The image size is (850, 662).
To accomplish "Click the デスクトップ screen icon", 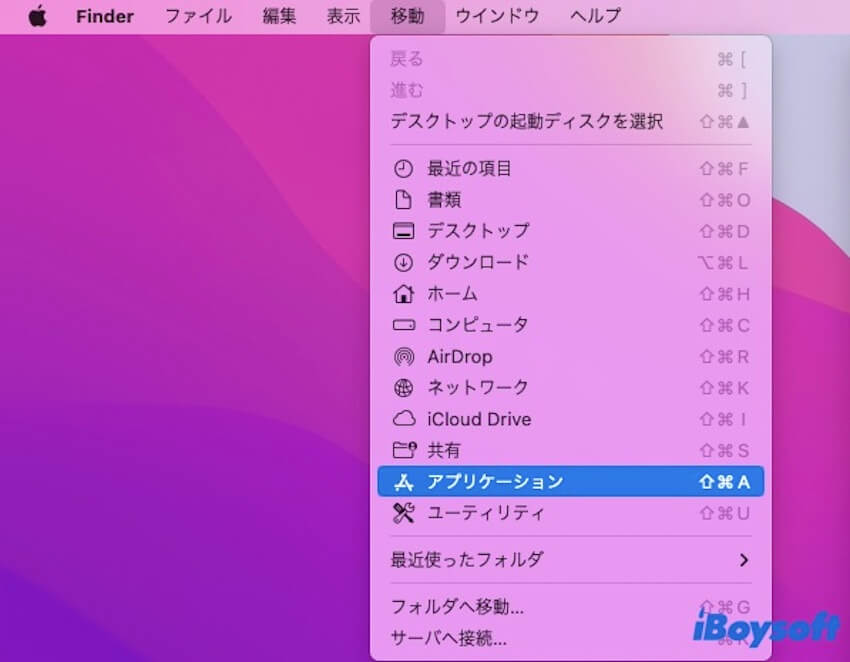I will click(403, 231).
